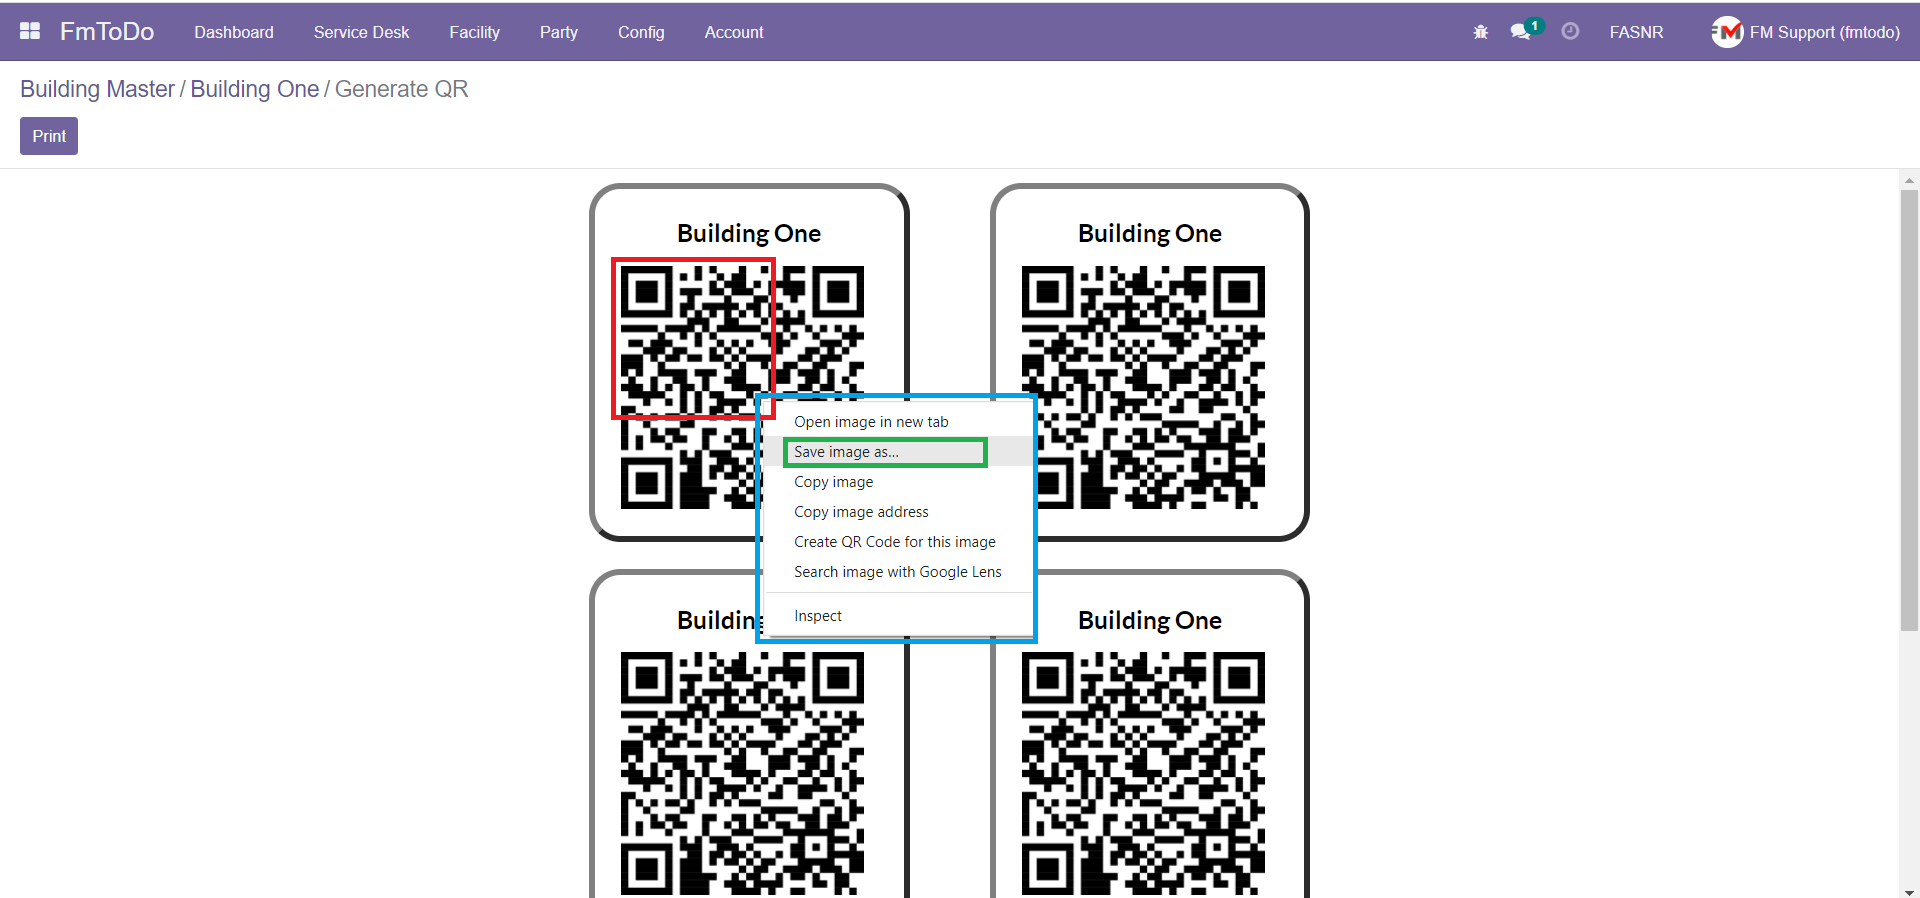Go to Building Master breadcrumb

click(97, 89)
